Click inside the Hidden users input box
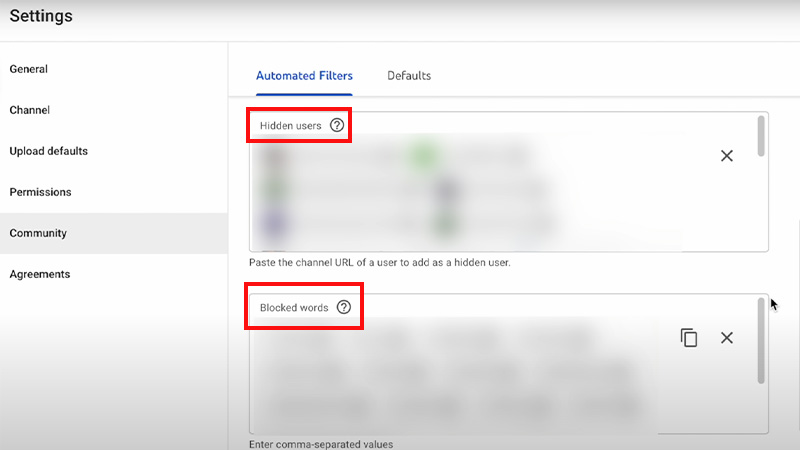The height and width of the screenshot is (450, 800). tap(508, 182)
